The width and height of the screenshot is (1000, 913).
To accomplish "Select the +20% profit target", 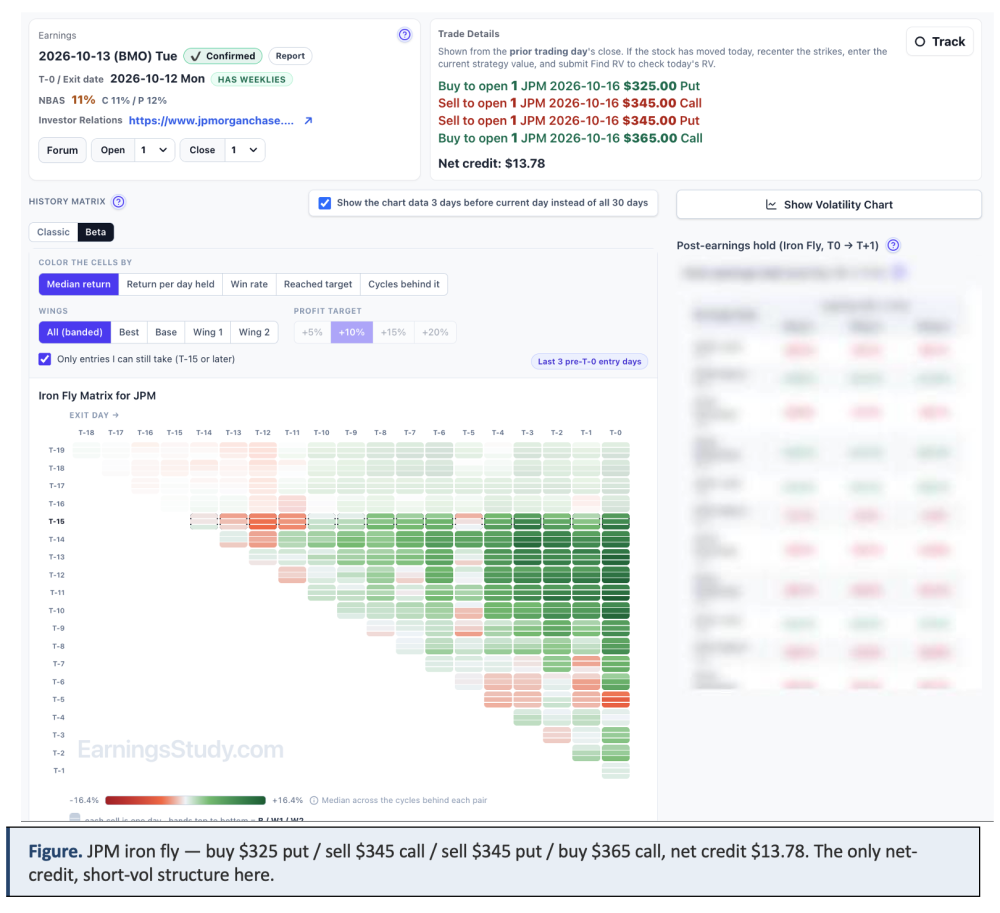I will [x=435, y=332].
